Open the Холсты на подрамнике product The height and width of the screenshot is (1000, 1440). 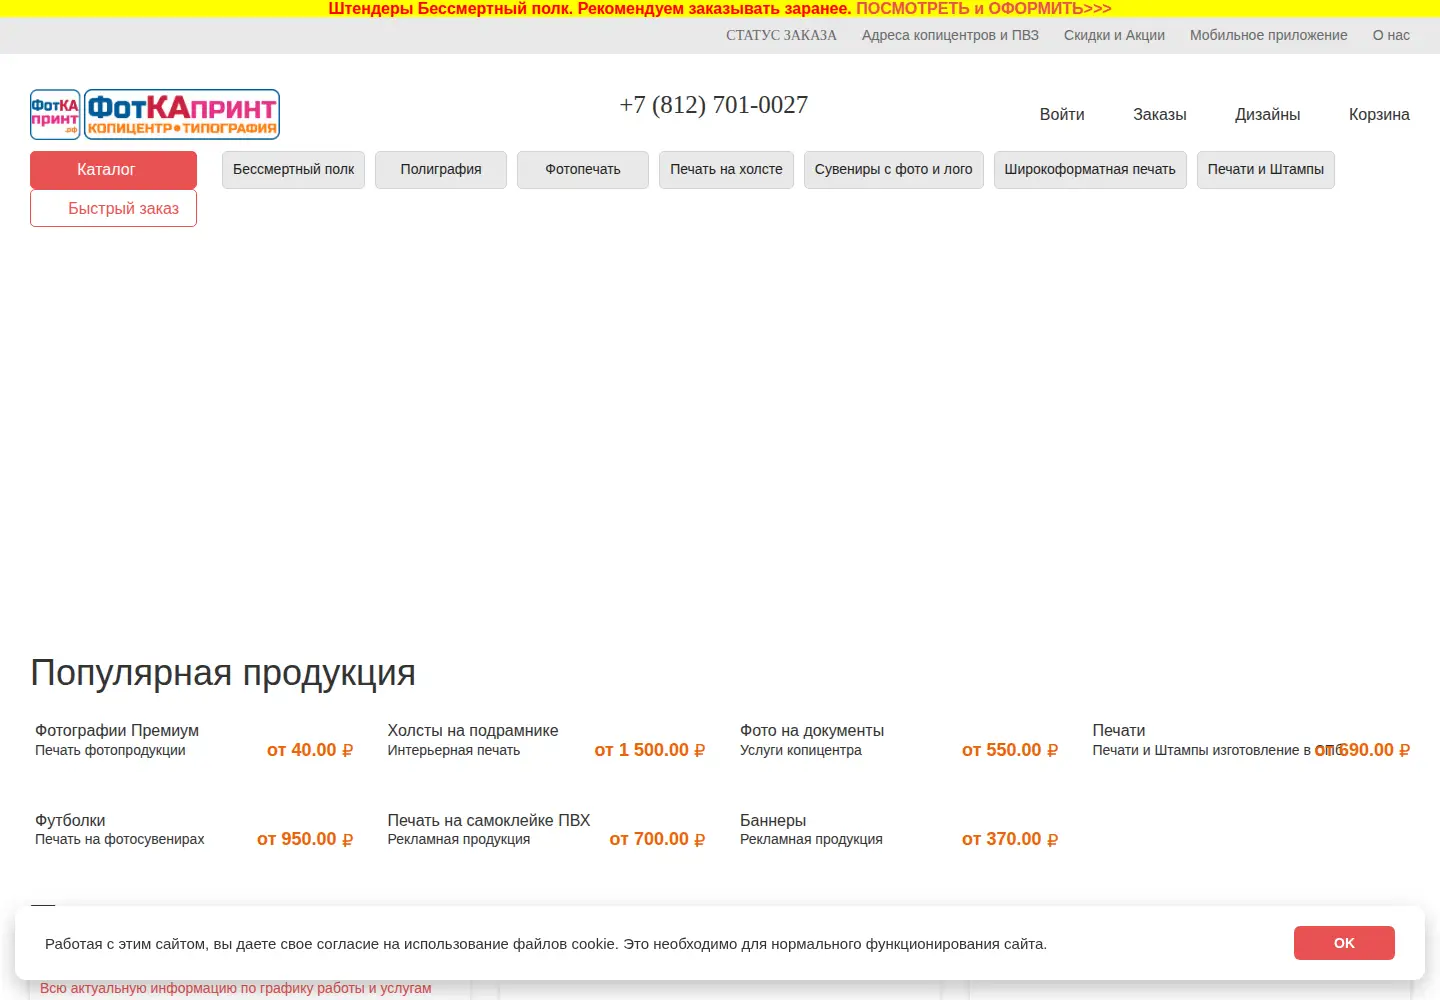(x=473, y=731)
